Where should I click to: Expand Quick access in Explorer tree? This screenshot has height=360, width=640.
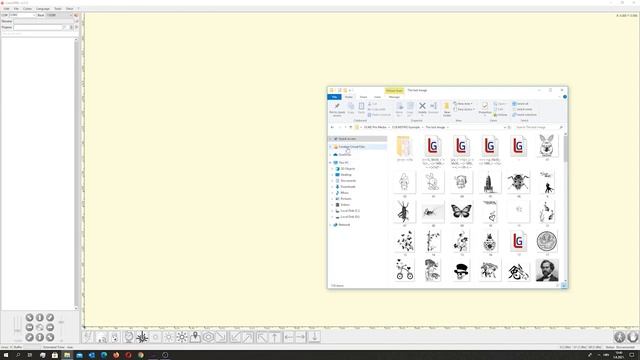[331, 139]
